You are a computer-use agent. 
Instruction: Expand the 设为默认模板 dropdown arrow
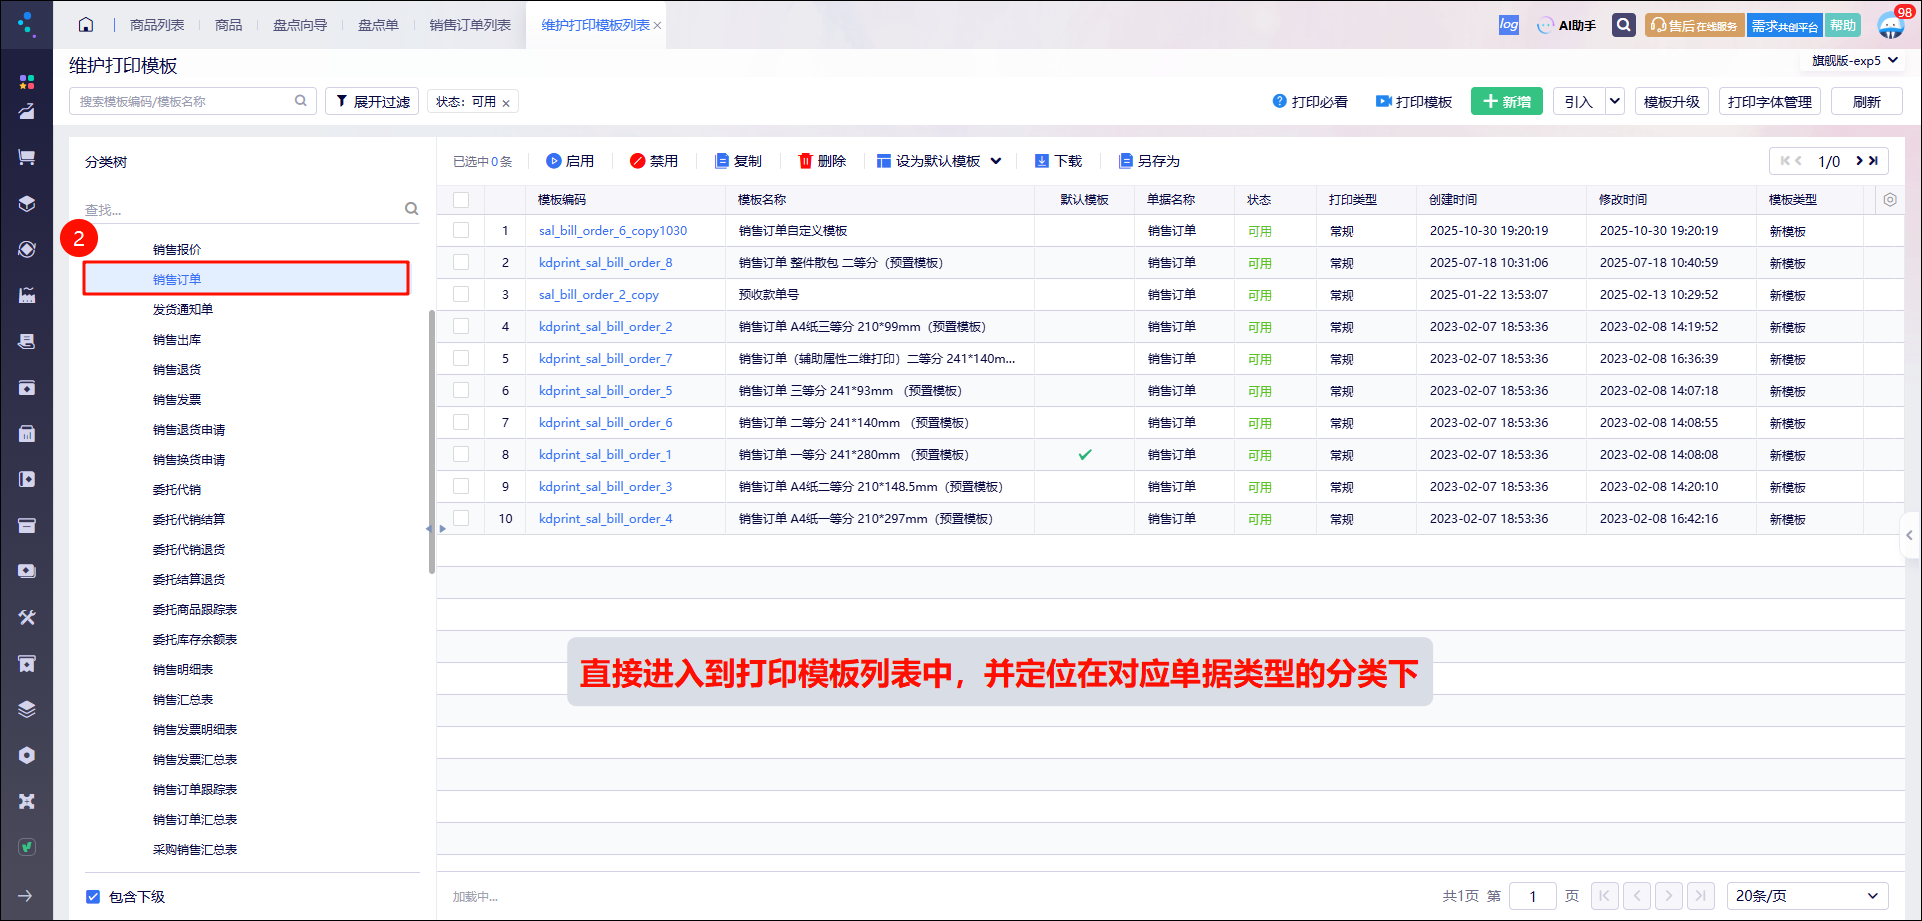(x=996, y=161)
